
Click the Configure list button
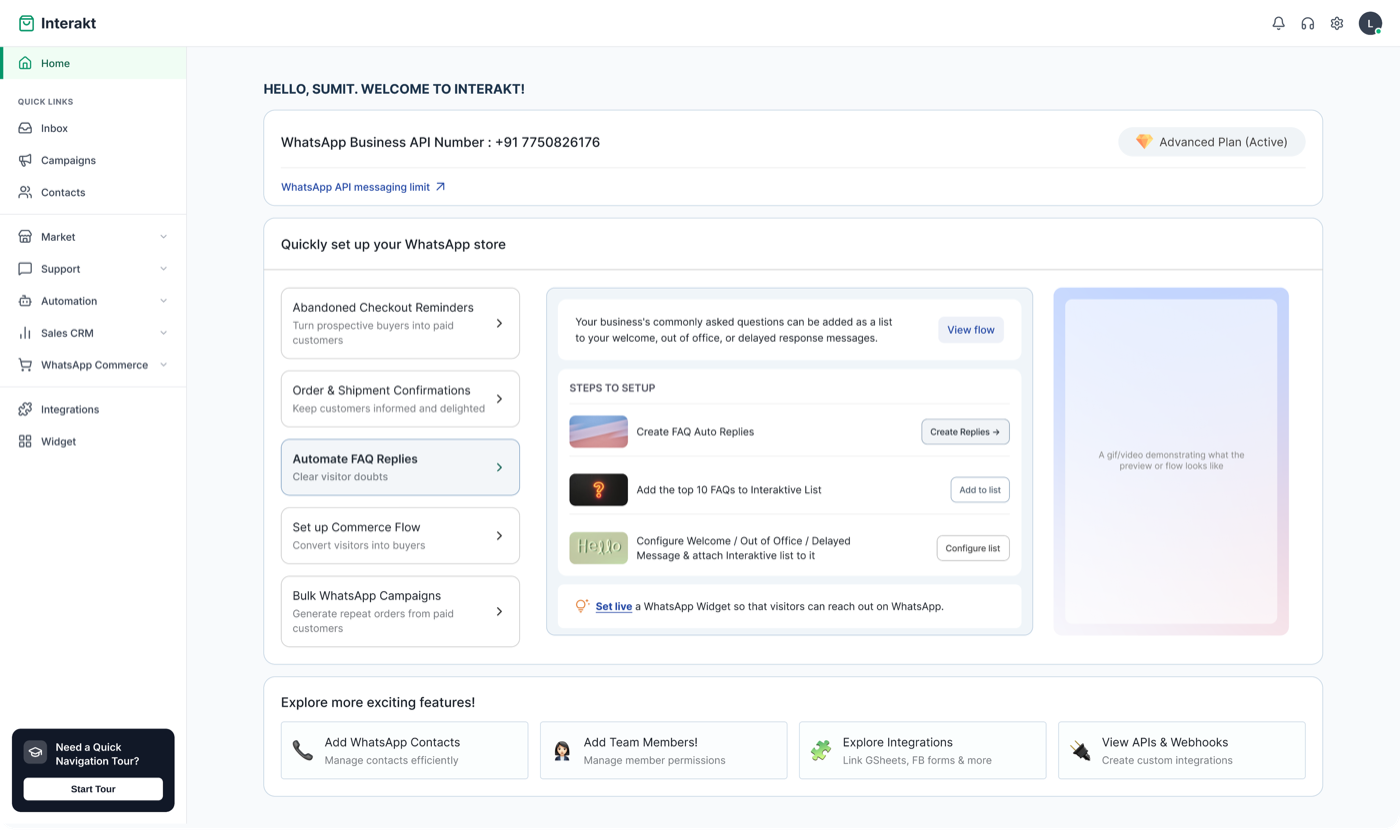(973, 548)
